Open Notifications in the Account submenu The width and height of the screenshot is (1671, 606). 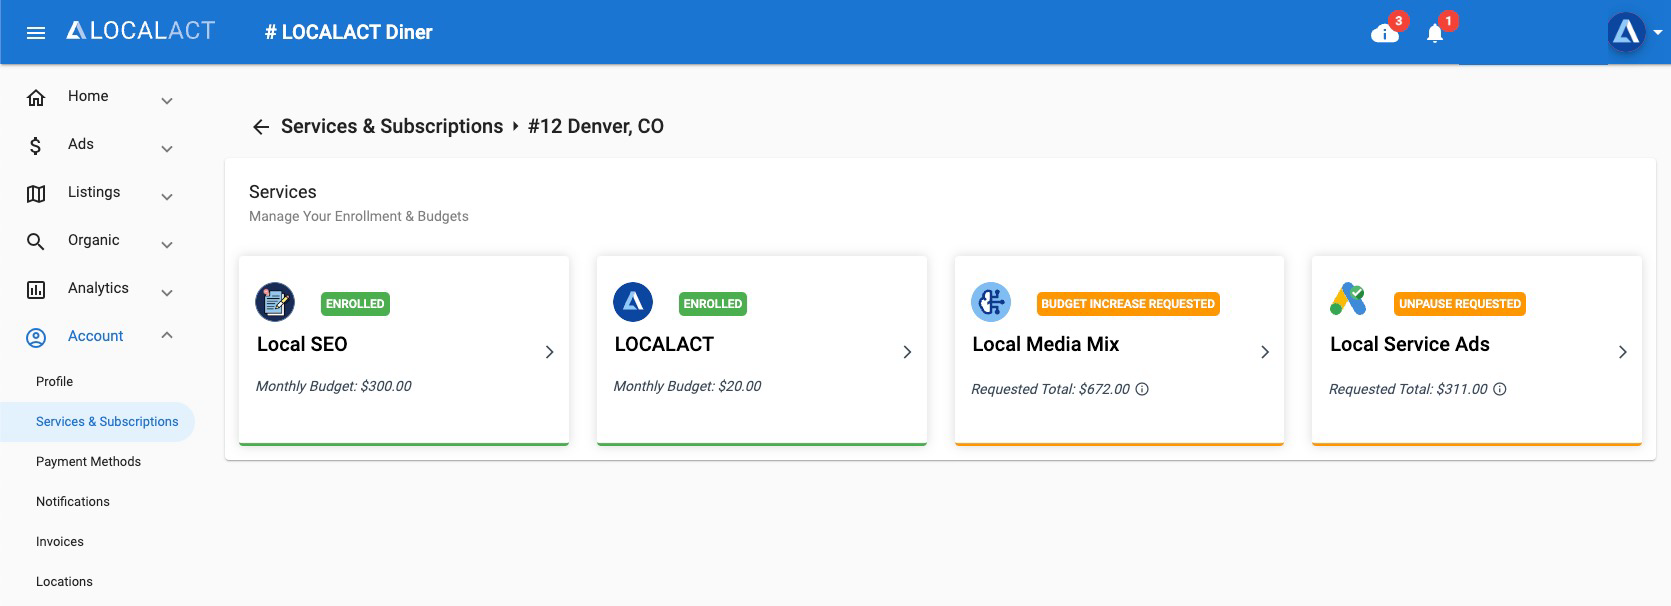[73, 502]
